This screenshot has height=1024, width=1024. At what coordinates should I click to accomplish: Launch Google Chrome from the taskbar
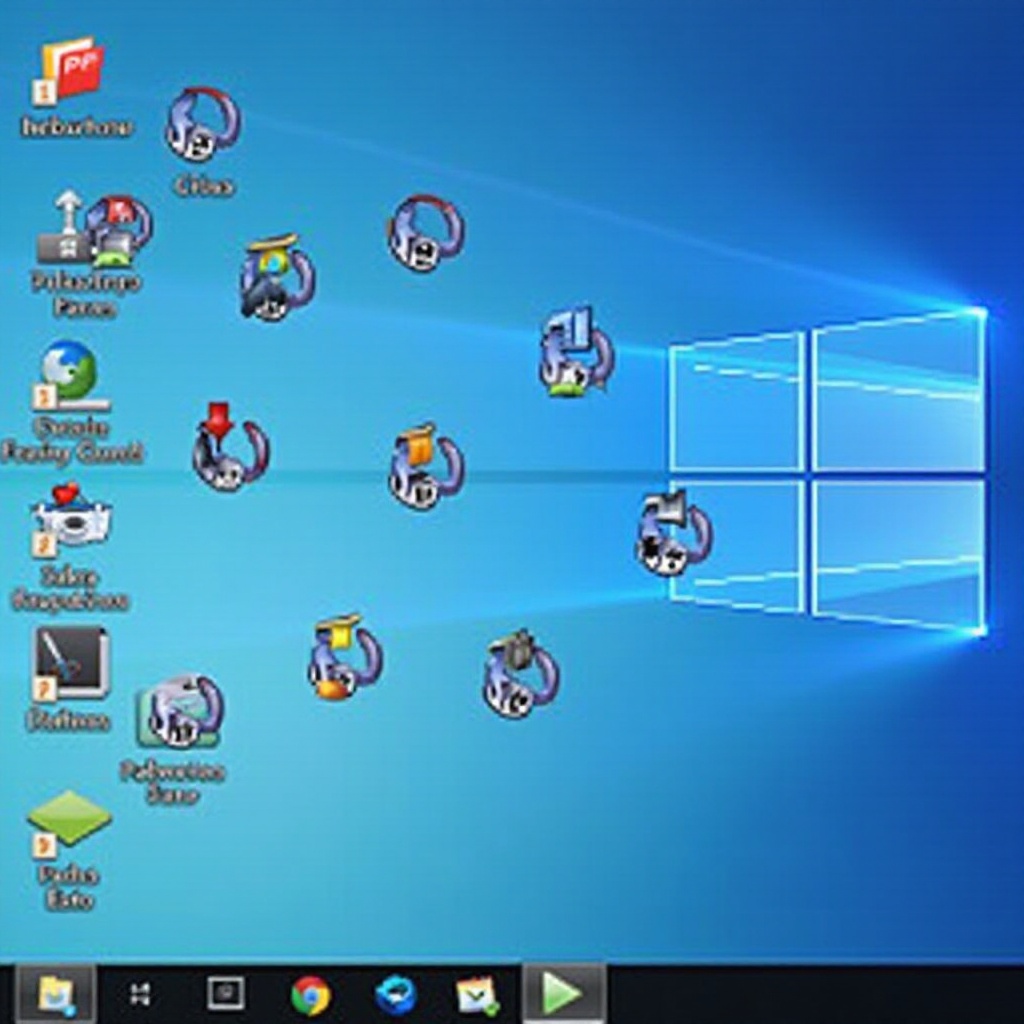[311, 995]
